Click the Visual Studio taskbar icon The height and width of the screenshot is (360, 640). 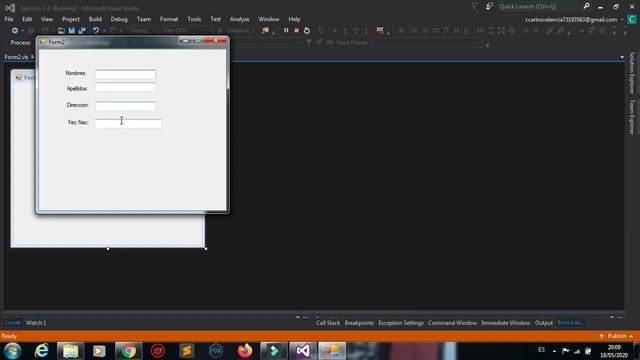(x=303, y=351)
